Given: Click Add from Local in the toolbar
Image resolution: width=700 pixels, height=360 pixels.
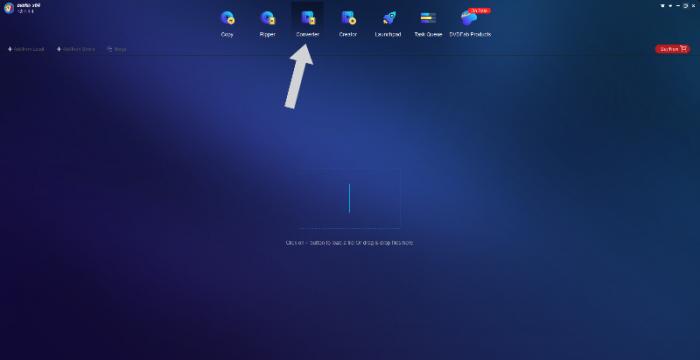Looking at the screenshot, I should pos(26,49).
